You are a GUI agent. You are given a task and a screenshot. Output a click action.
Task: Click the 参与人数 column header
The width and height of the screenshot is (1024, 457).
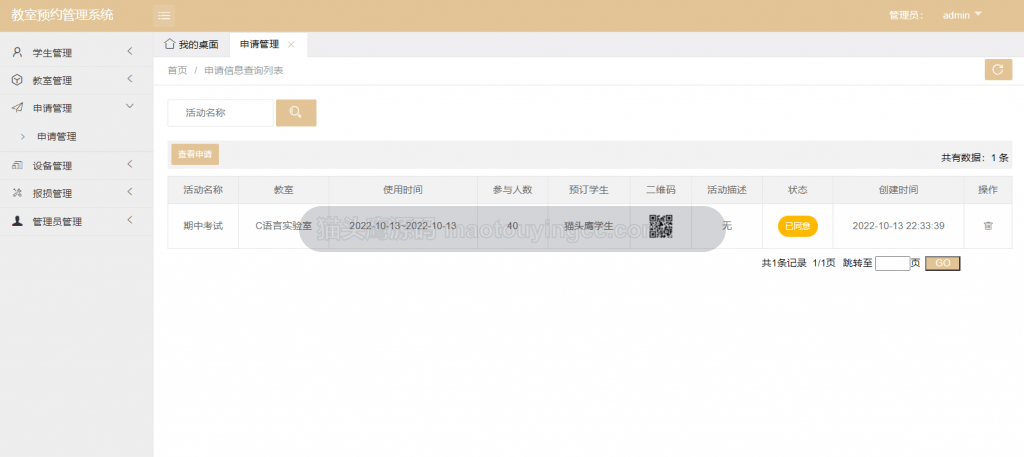tap(513, 190)
